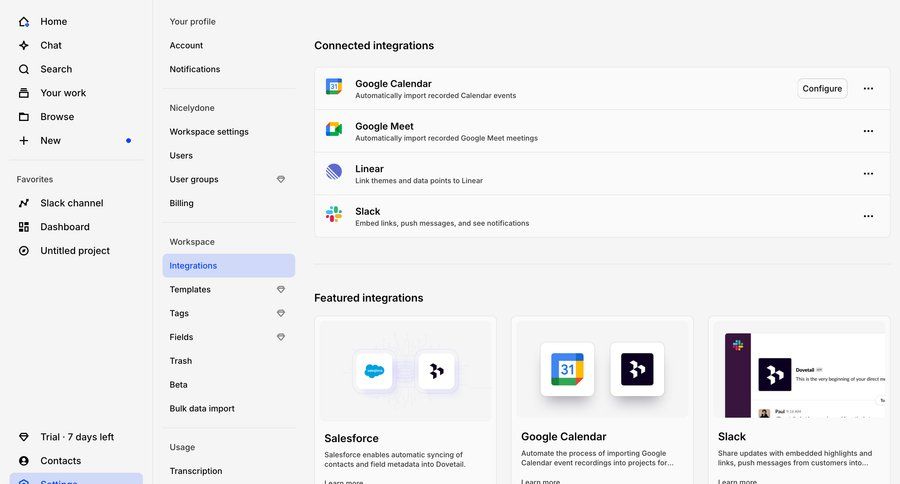Click the Google Calendar integration icon
900x484 pixels.
[x=334, y=87]
